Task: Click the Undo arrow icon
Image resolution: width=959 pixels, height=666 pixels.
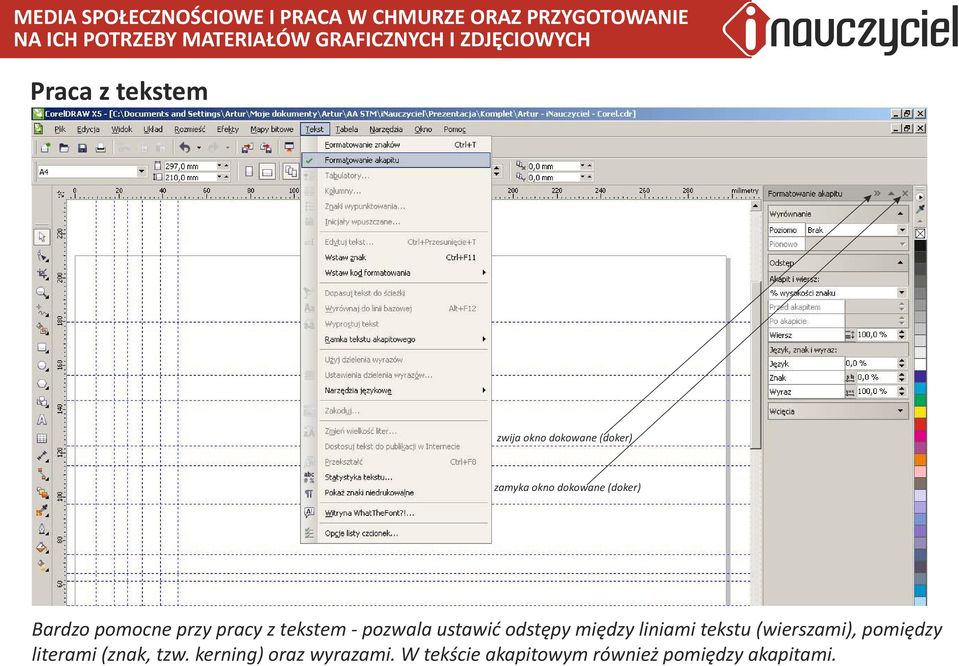Action: [x=184, y=148]
